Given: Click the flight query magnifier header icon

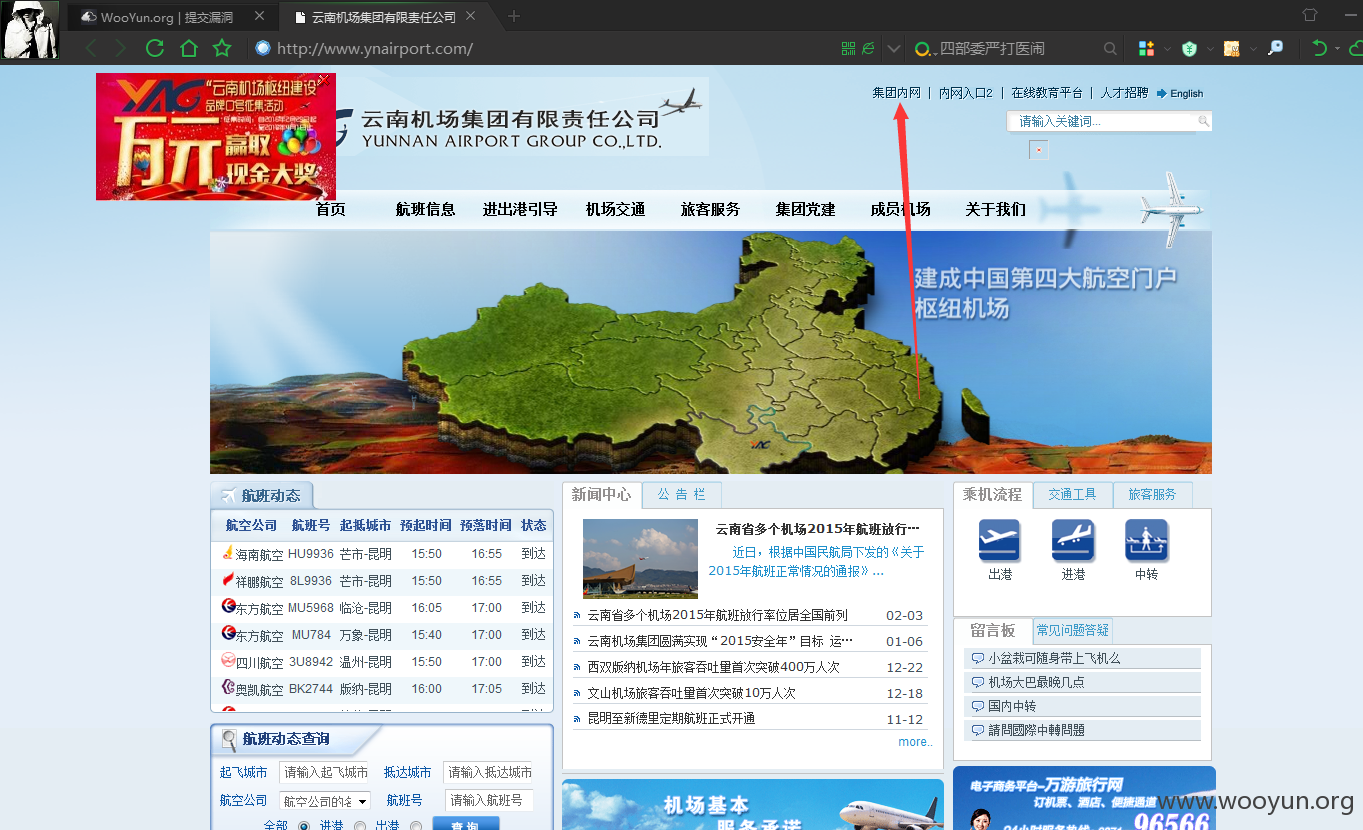Looking at the screenshot, I should tap(229, 740).
